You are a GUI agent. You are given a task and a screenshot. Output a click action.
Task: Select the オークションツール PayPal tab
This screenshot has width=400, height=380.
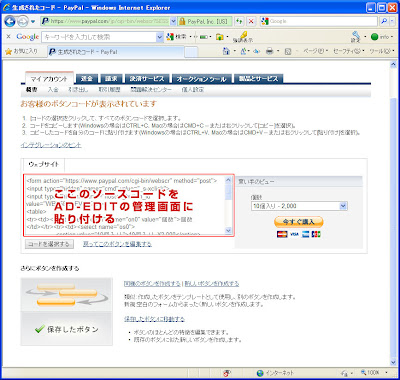pyautogui.click(x=201, y=79)
